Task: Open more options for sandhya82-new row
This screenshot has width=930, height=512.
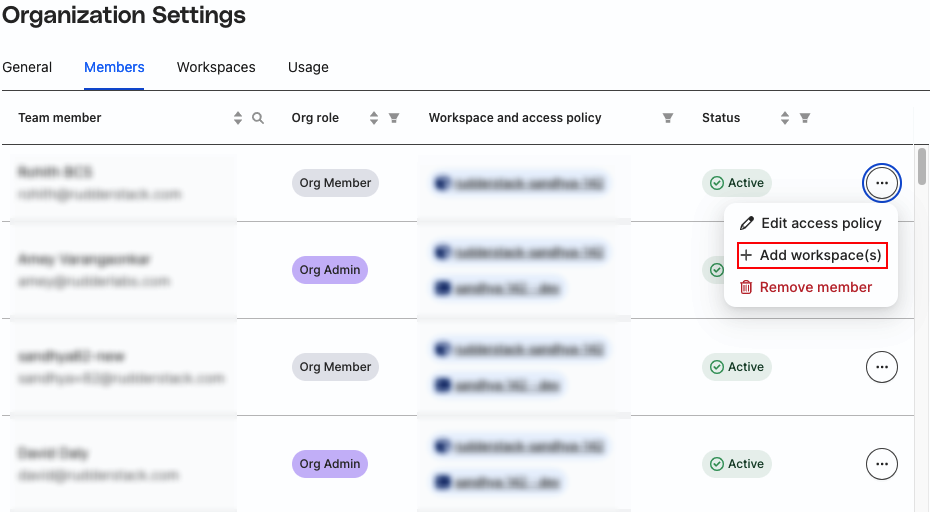Action: (x=882, y=367)
